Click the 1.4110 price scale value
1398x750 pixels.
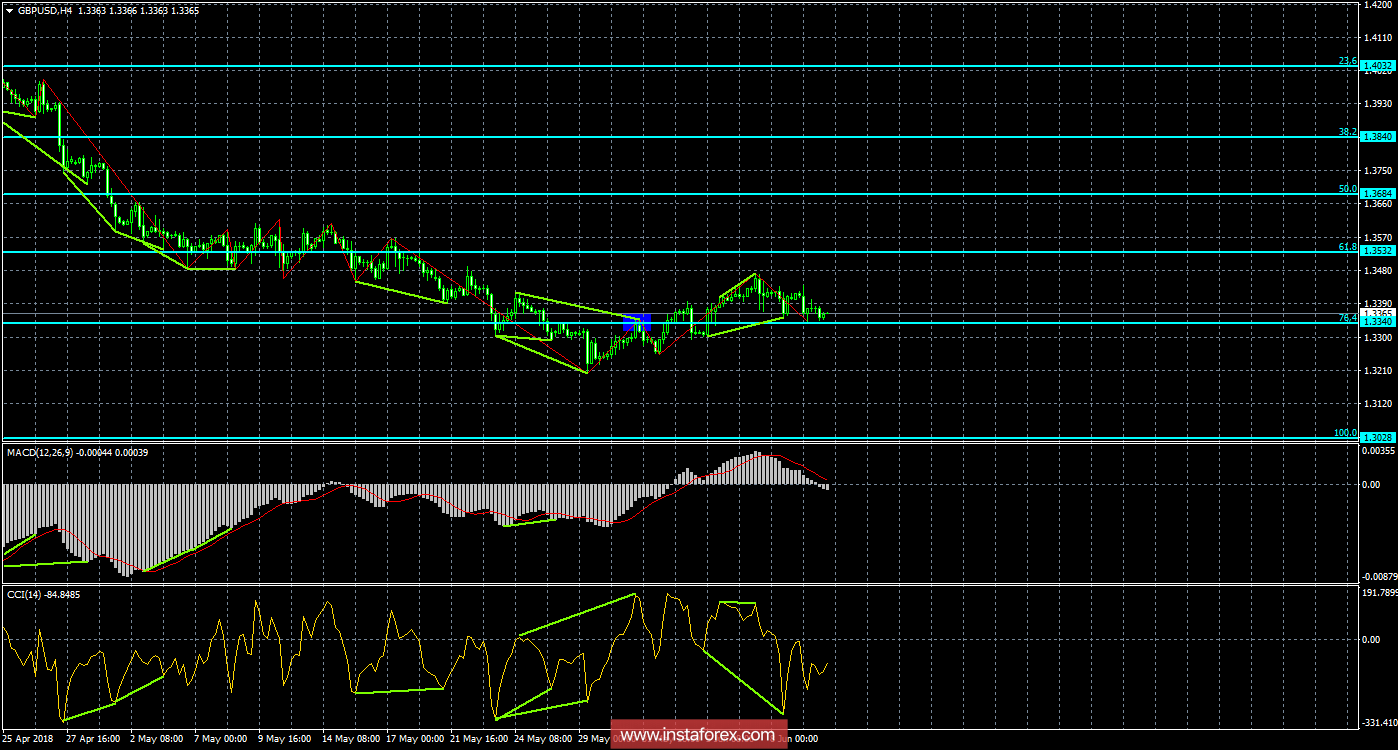[1380, 37]
